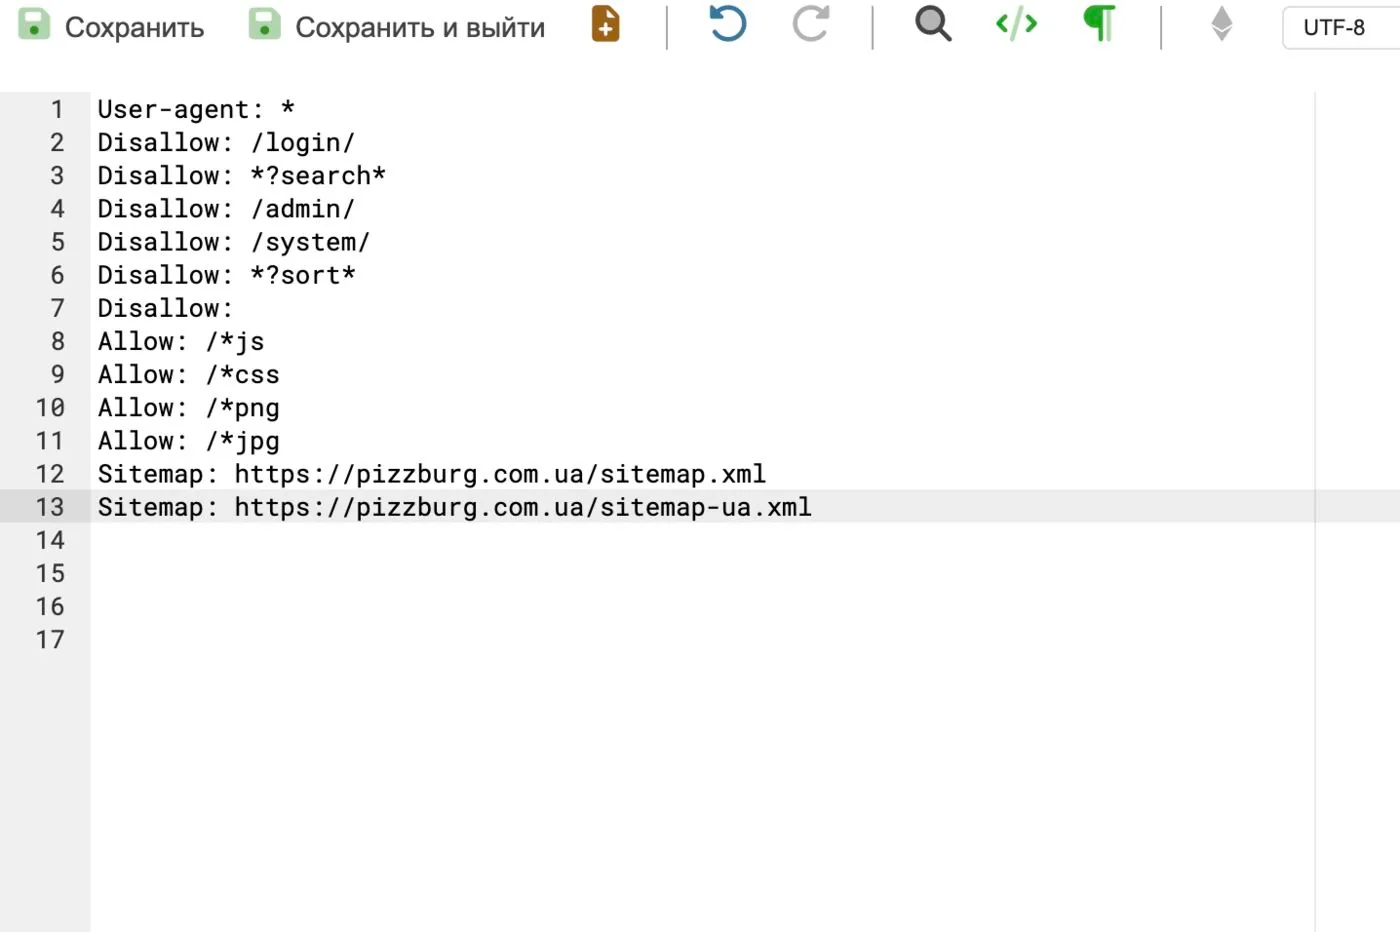Click the line "Allow: /*jpg"
The height and width of the screenshot is (932, 1400).
pyautogui.click(x=189, y=440)
